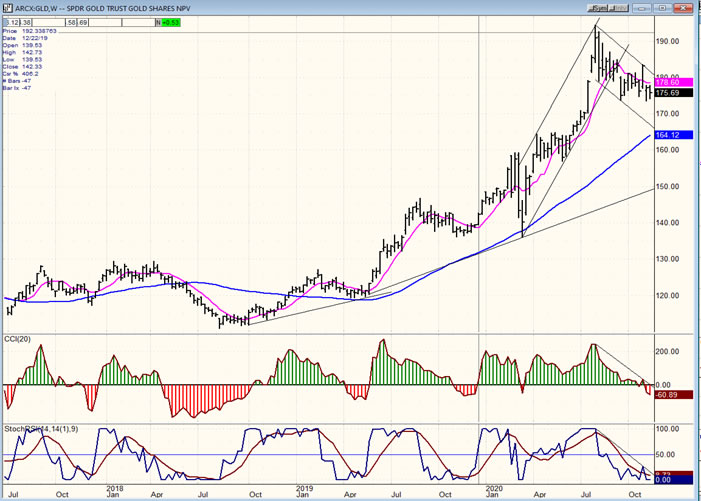The width and height of the screenshot is (701, 501).
Task: Select the blue 164.12 moving average label
Action: click(x=667, y=135)
